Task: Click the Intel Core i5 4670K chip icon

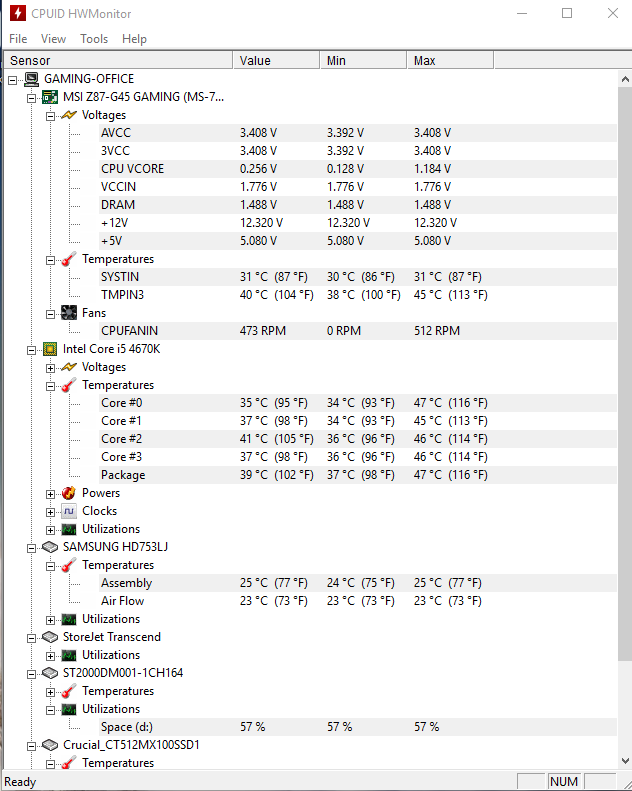Action: pyautogui.click(x=50, y=349)
